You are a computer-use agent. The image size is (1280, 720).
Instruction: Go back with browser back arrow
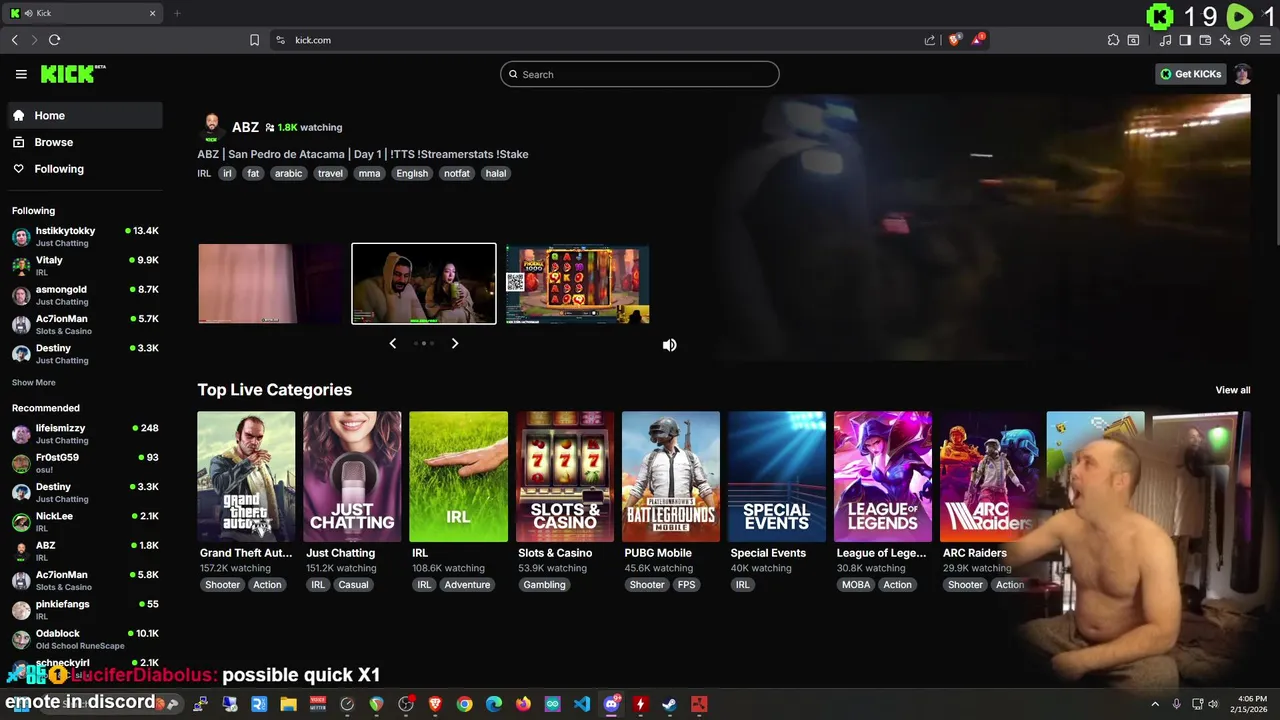(14, 40)
